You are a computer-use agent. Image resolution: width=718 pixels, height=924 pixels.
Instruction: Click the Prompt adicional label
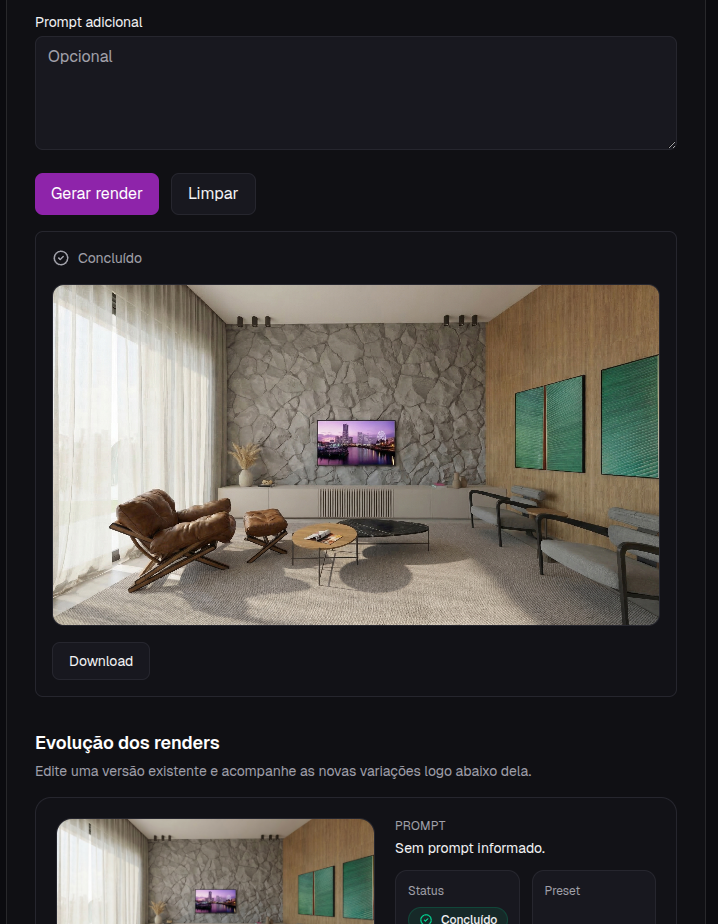(88, 22)
